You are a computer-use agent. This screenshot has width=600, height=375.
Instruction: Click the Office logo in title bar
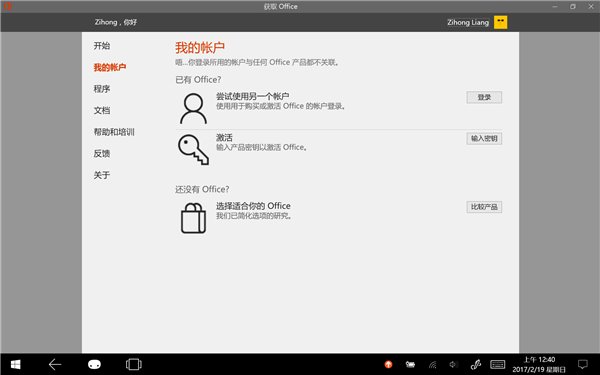[x=7, y=7]
